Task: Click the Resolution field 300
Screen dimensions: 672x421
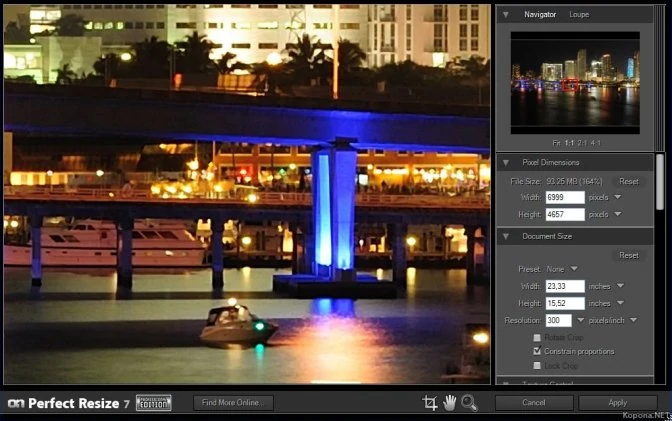Action: 558,320
